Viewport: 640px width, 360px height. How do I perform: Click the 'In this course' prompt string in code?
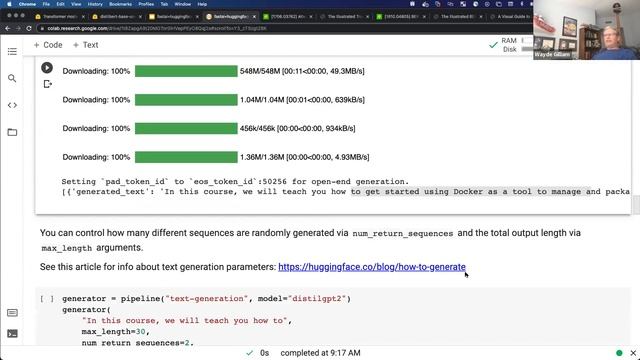pyautogui.click(x=185, y=321)
